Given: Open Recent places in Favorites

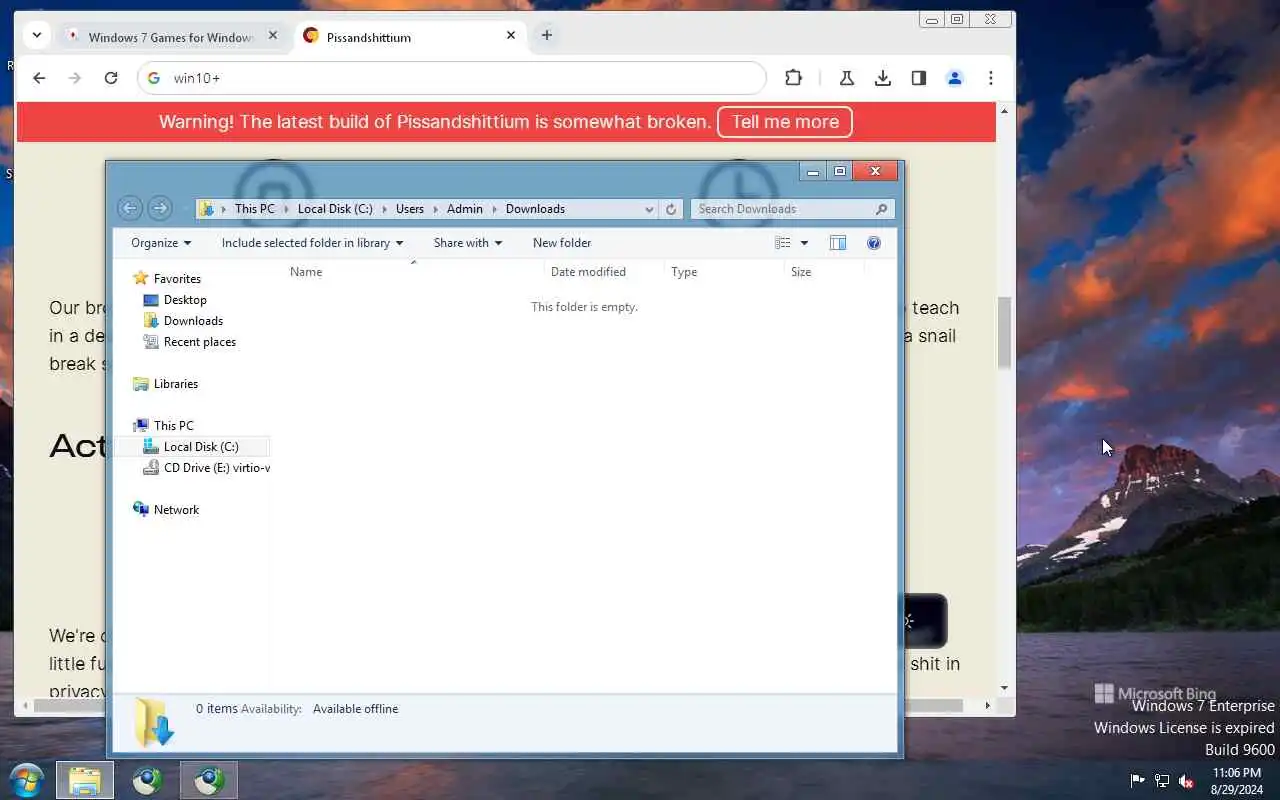Looking at the screenshot, I should 199,342.
